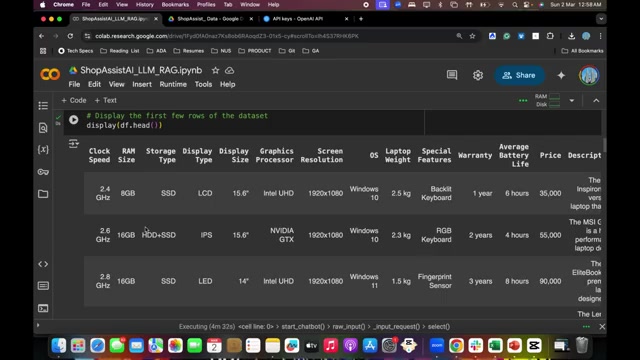Go back in browser history

(42, 36)
